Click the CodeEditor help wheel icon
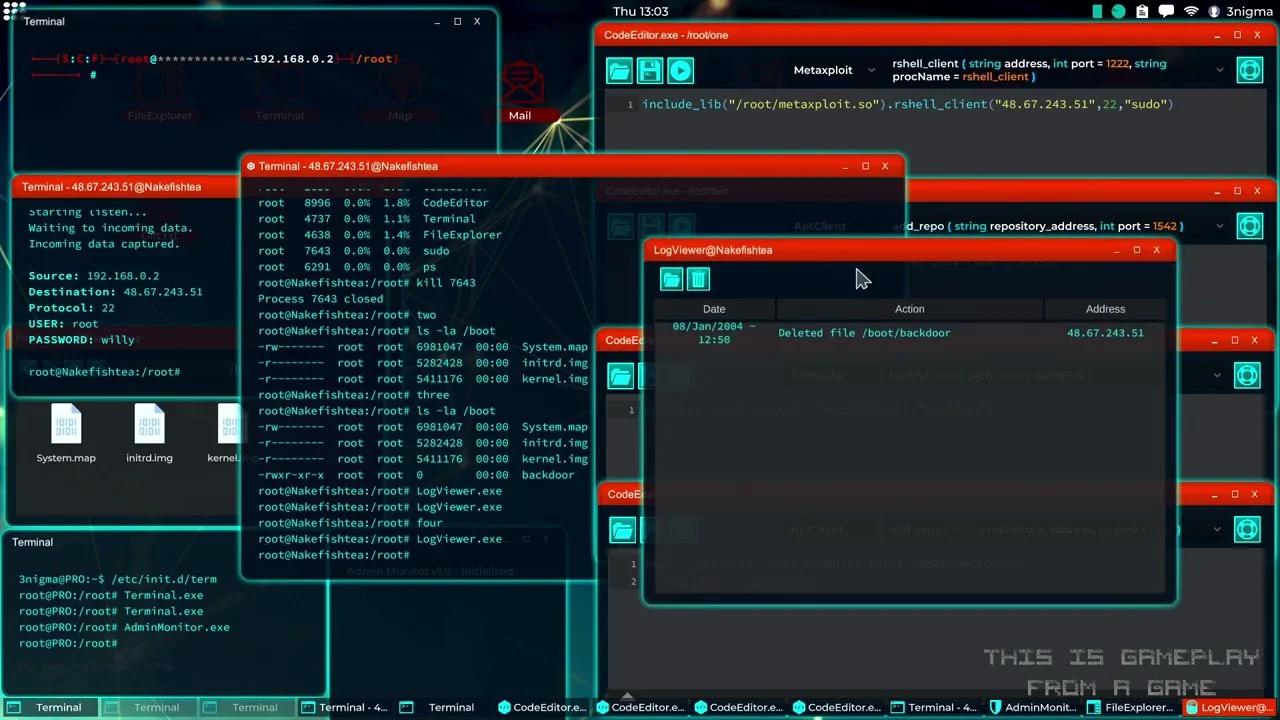The image size is (1280, 720). tap(1249, 70)
